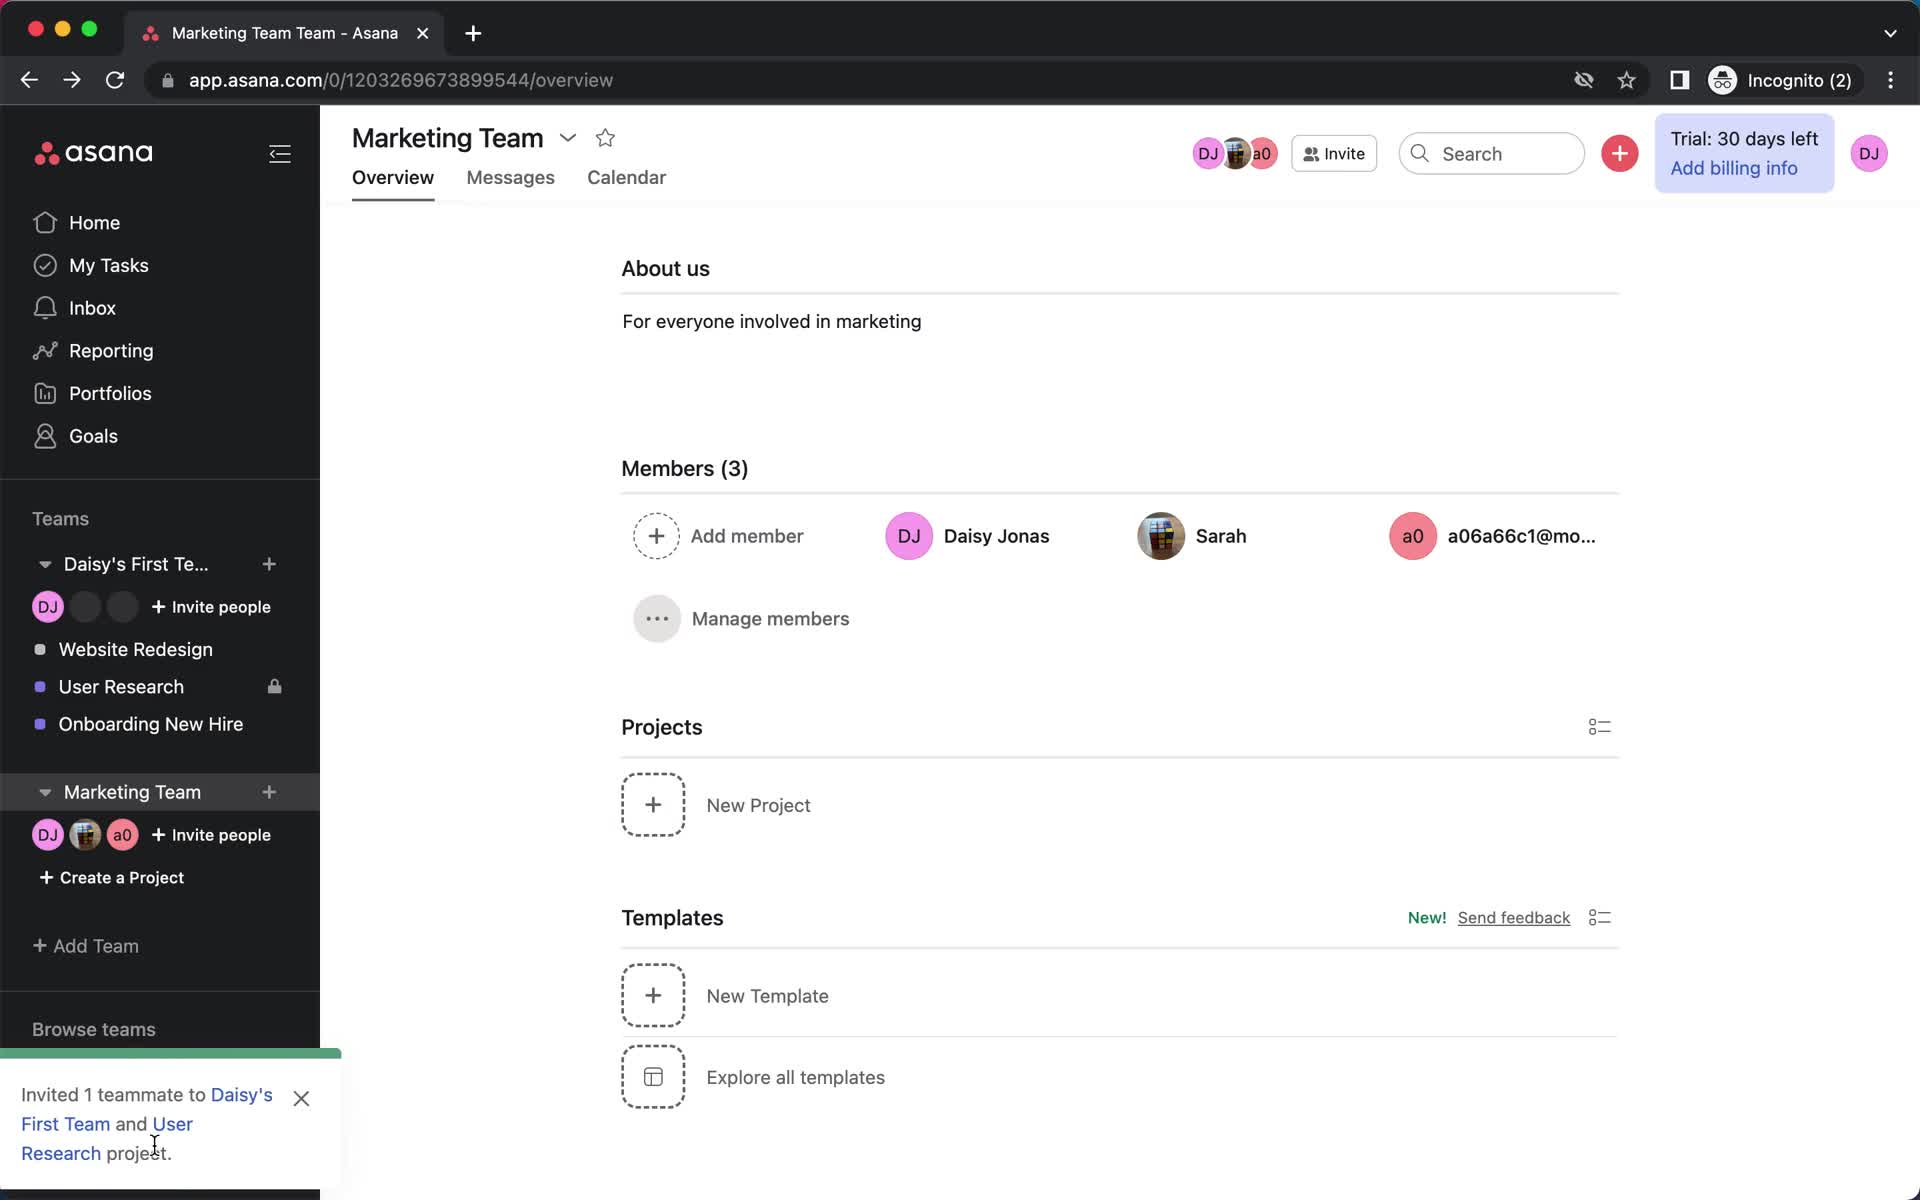
Task: Go back in browser history
Action: (29, 80)
